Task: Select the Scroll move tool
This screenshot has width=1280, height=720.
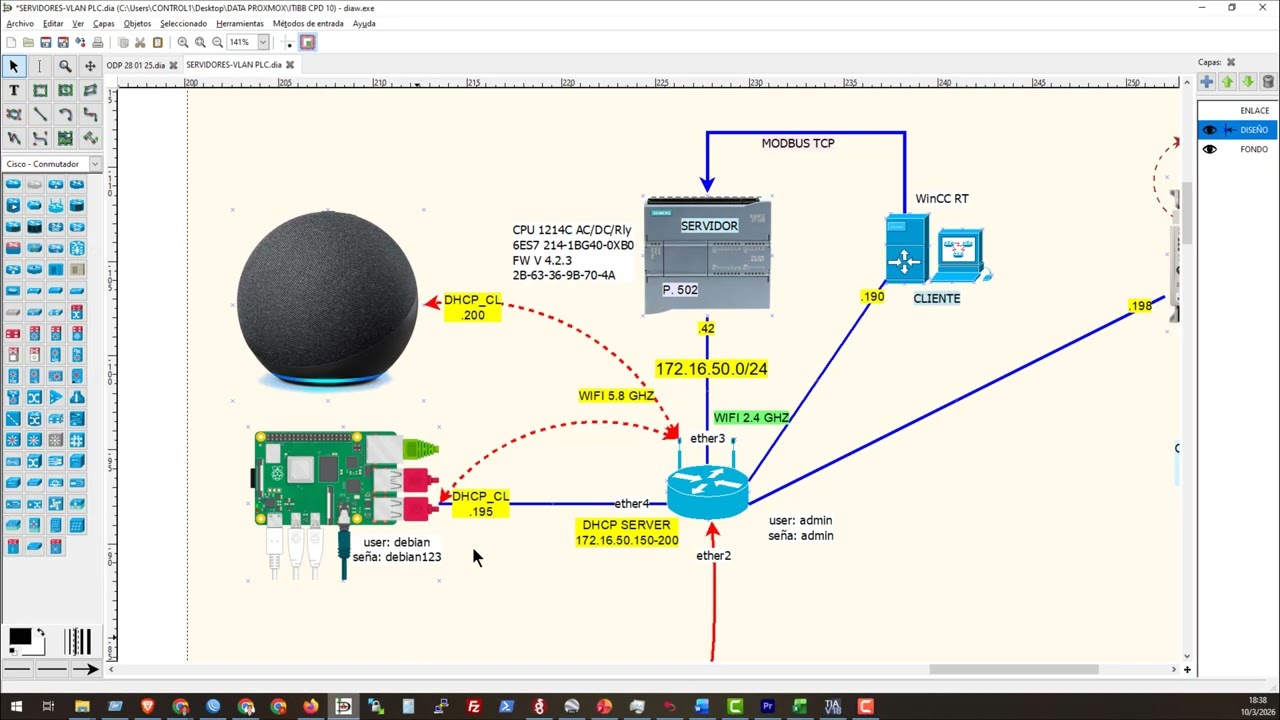Action: pyautogui.click(x=90, y=66)
